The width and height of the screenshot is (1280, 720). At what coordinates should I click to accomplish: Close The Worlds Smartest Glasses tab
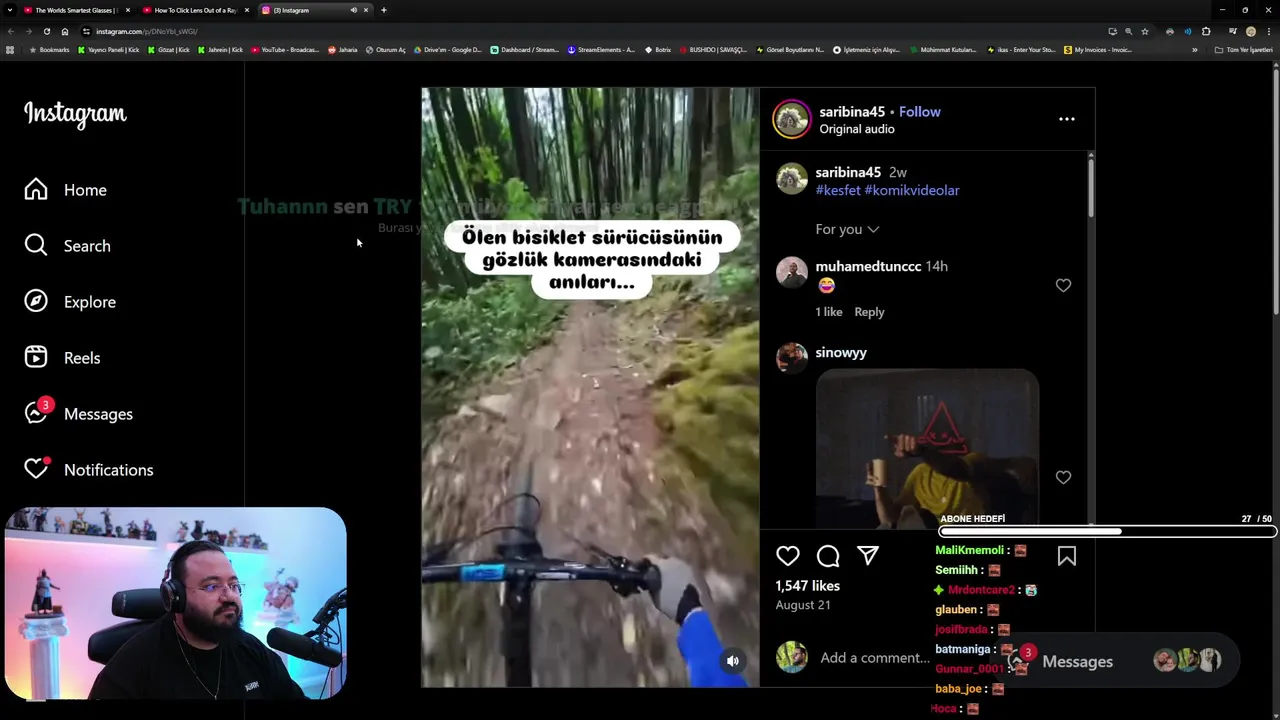point(128,10)
